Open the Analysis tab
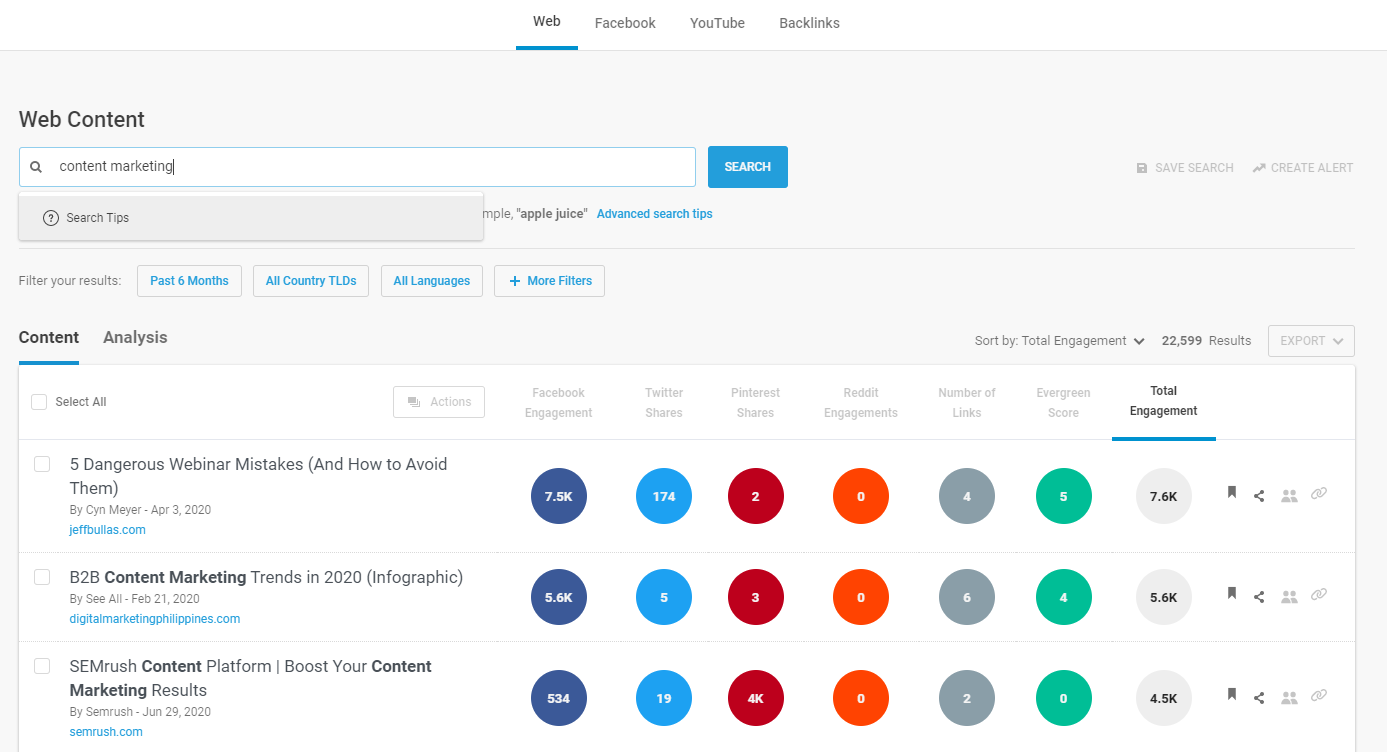1387x752 pixels. point(135,338)
